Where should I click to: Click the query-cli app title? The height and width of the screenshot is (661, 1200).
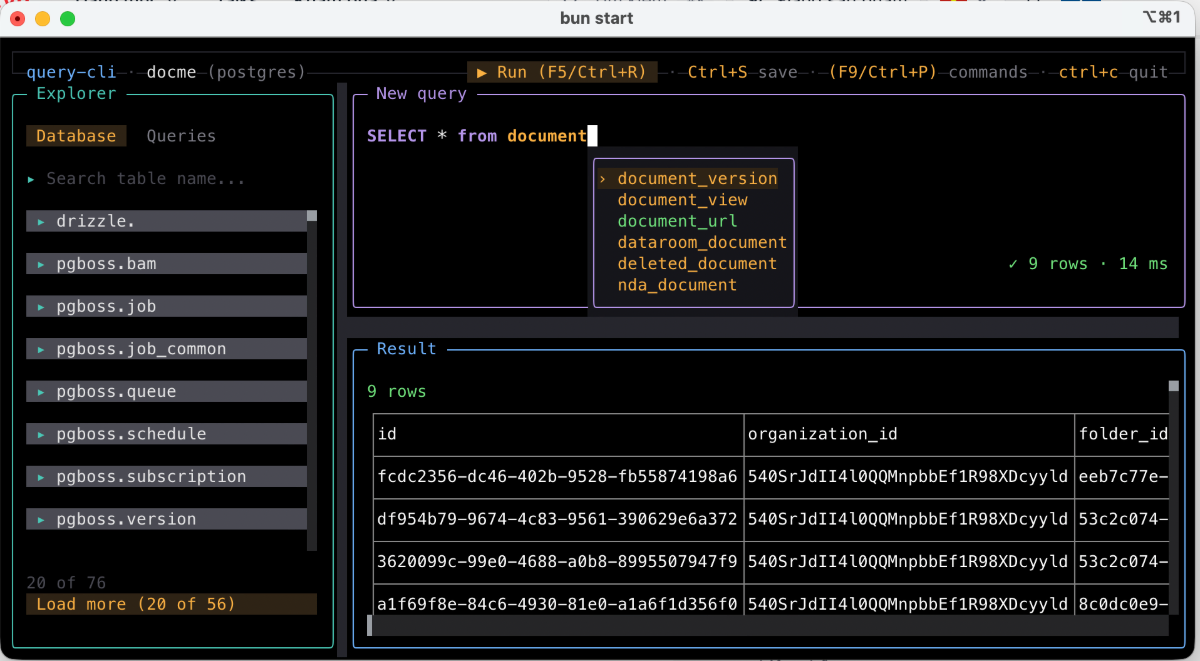pos(71,72)
